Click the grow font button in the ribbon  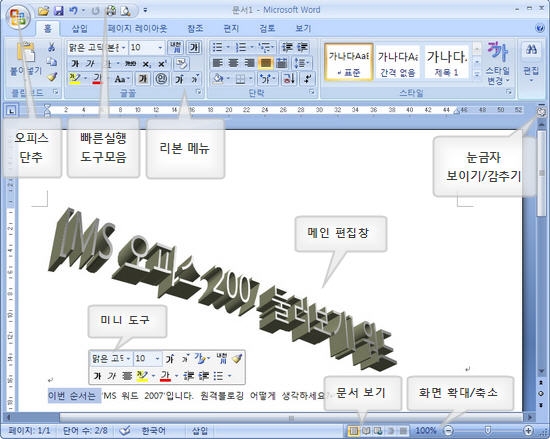[x=180, y=79]
